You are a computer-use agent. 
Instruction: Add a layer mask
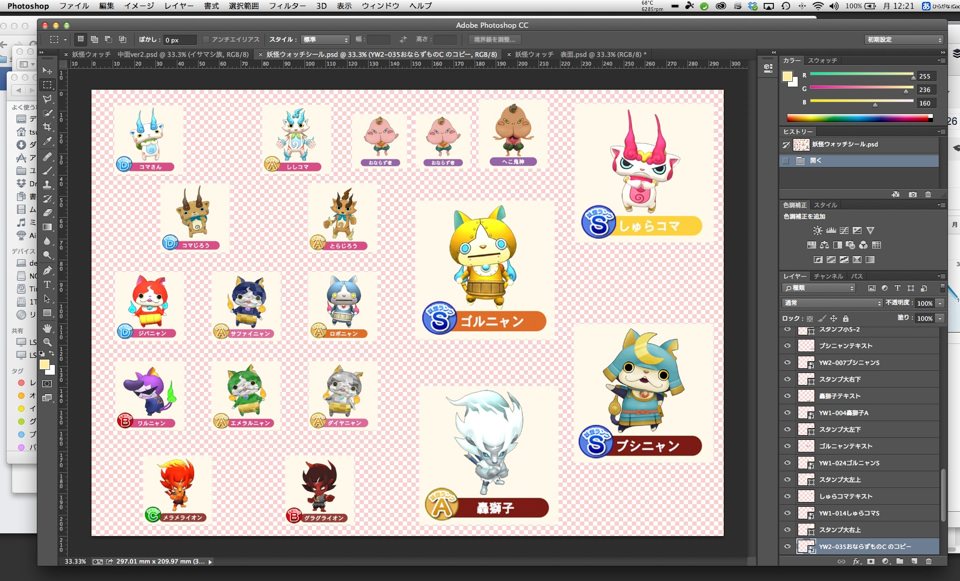click(x=871, y=561)
